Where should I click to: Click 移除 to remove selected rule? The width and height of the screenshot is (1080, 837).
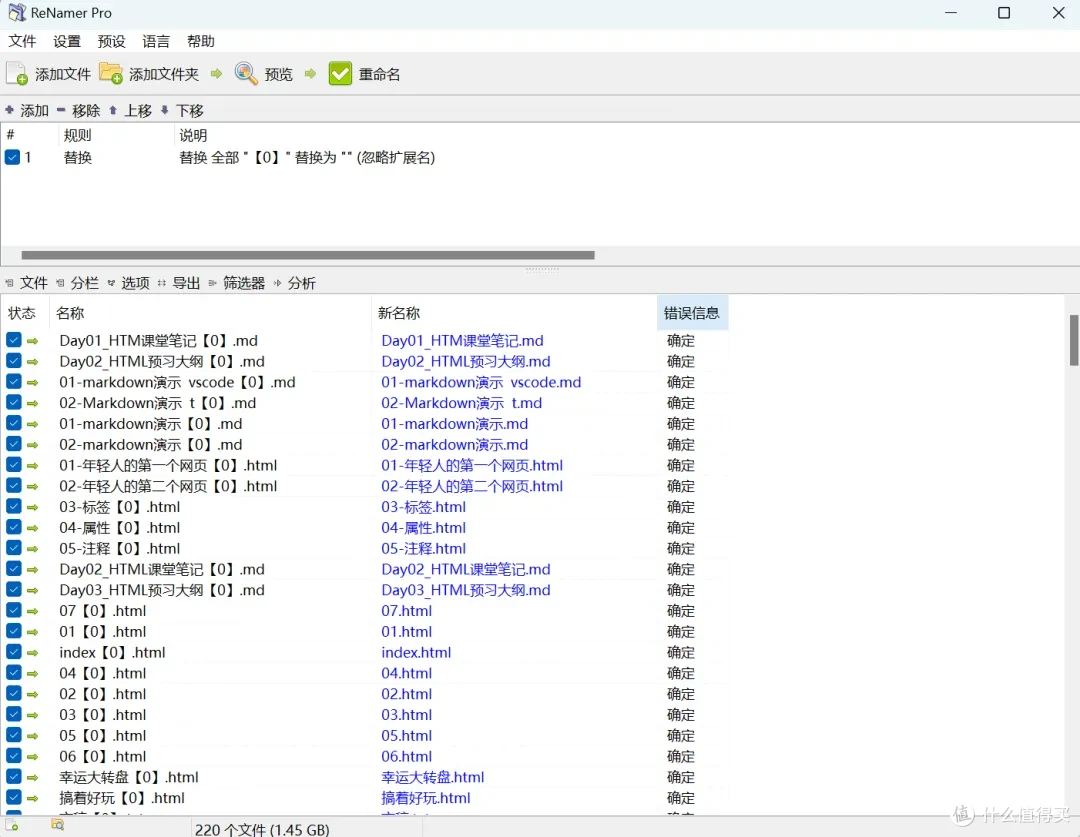coord(86,111)
